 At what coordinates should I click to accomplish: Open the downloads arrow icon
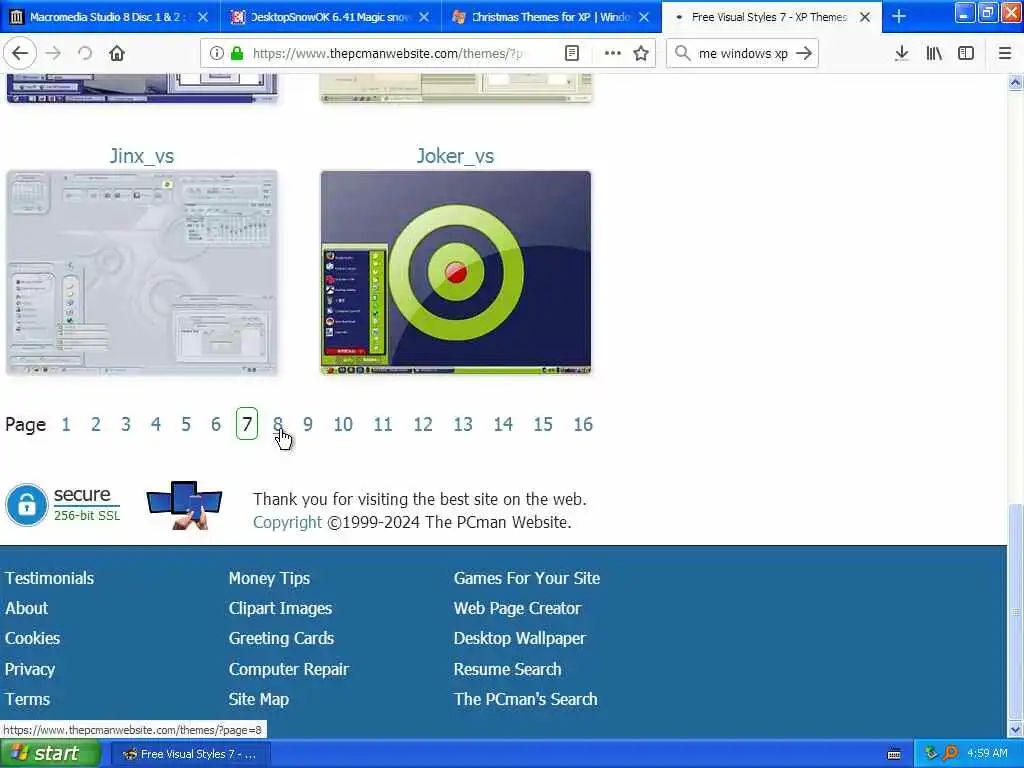901,53
